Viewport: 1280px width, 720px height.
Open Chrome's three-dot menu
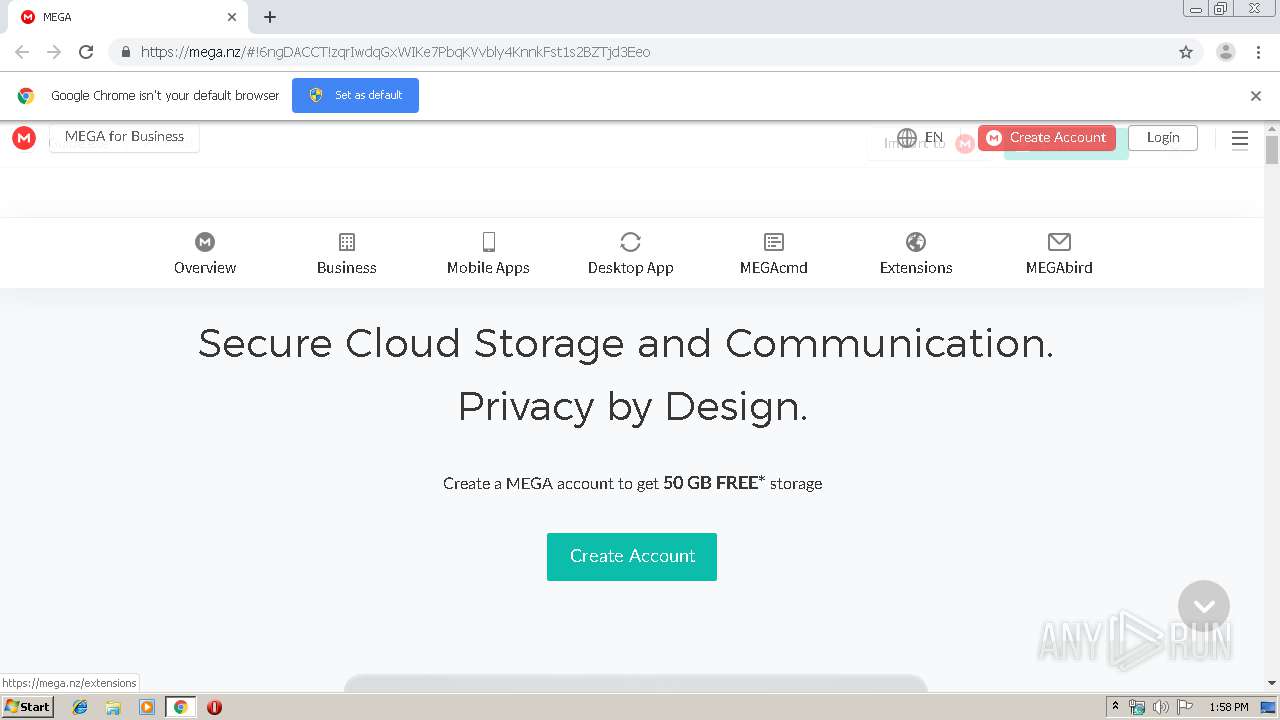(x=1259, y=52)
